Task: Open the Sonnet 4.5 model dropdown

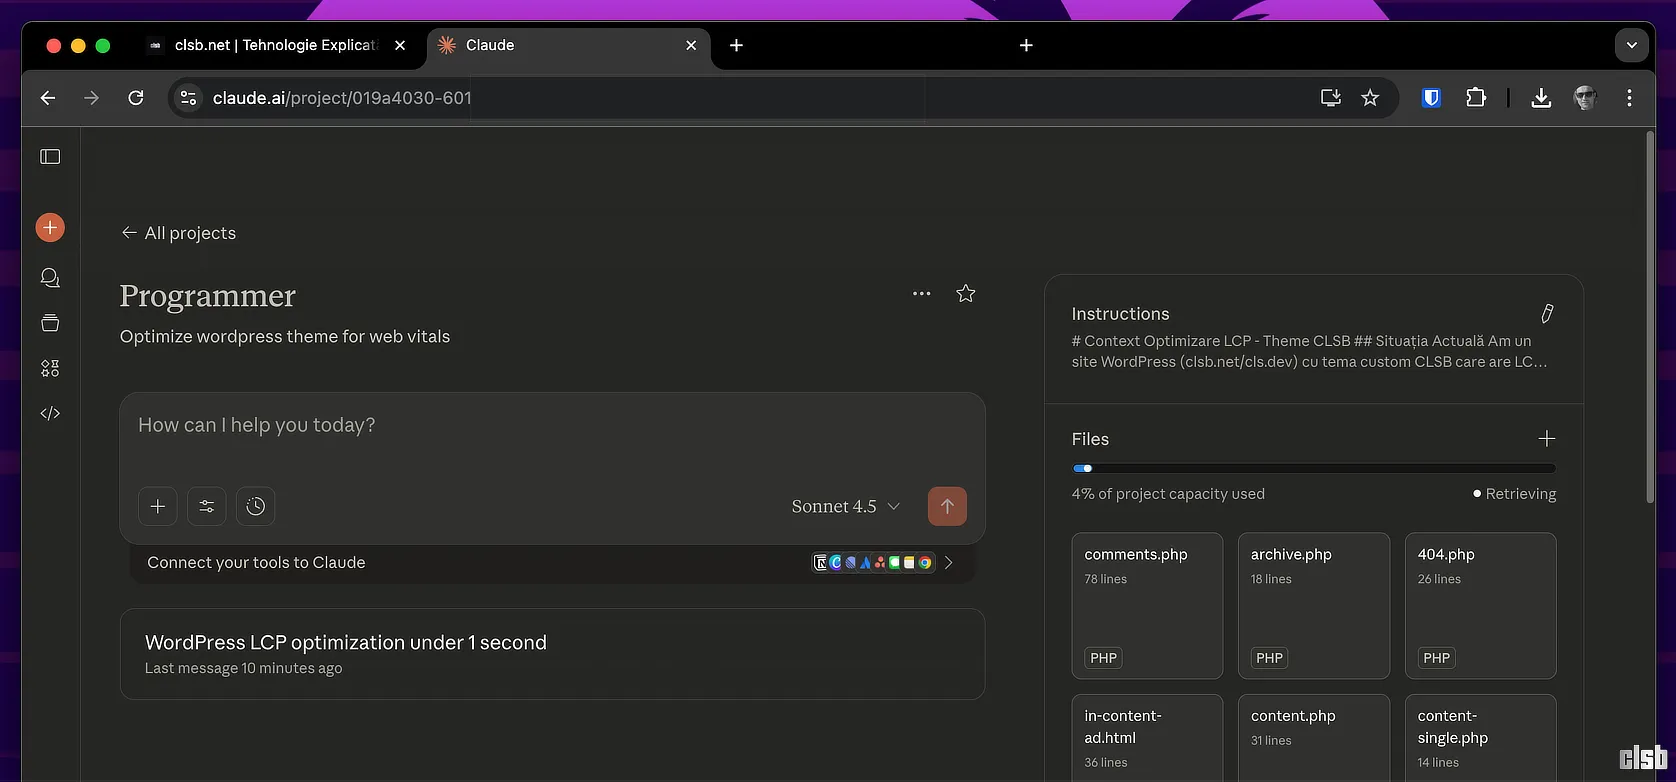Action: point(845,506)
